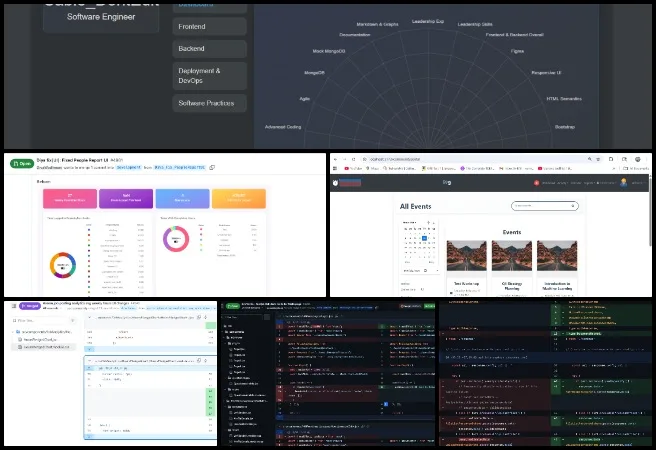Viewport: 656px width, 450px height.
Task: Select the Deployment & DevOps category
Action: pos(209,76)
